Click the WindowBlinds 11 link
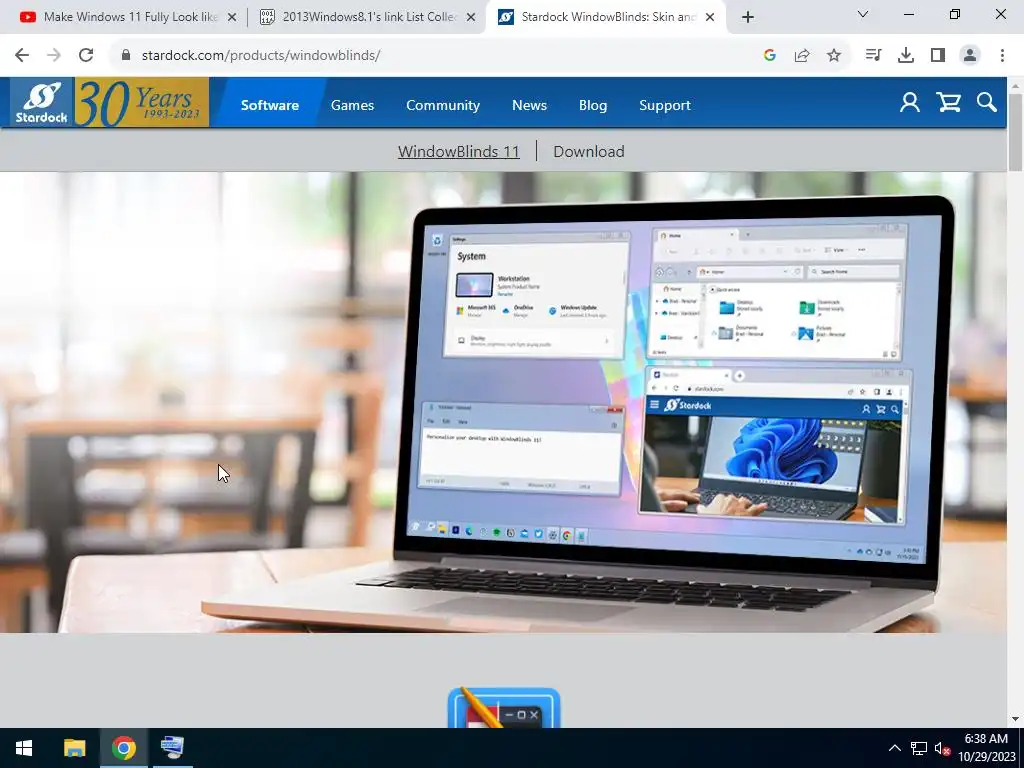Image resolution: width=1024 pixels, height=768 pixels. point(458,152)
